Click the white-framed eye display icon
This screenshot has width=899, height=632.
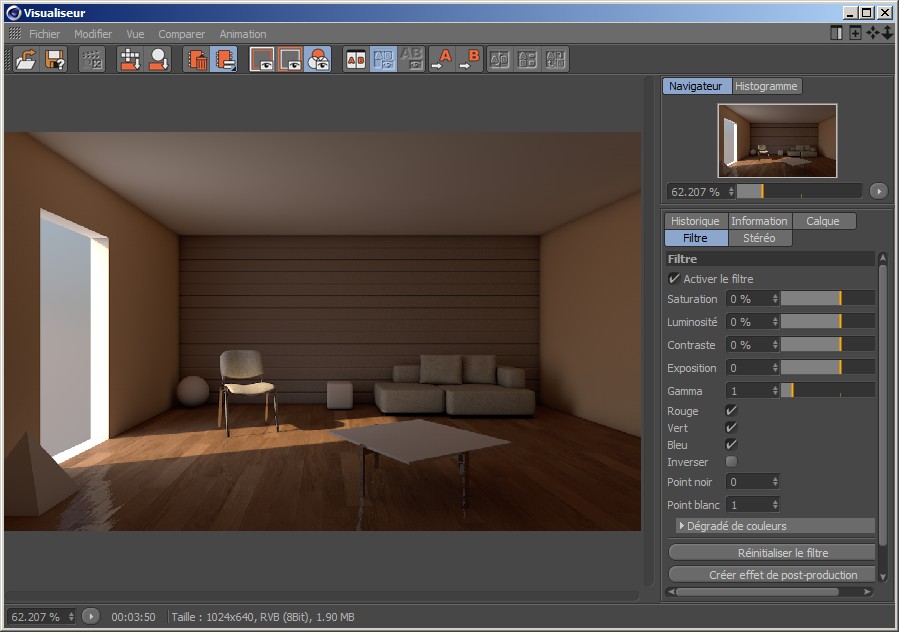263,59
